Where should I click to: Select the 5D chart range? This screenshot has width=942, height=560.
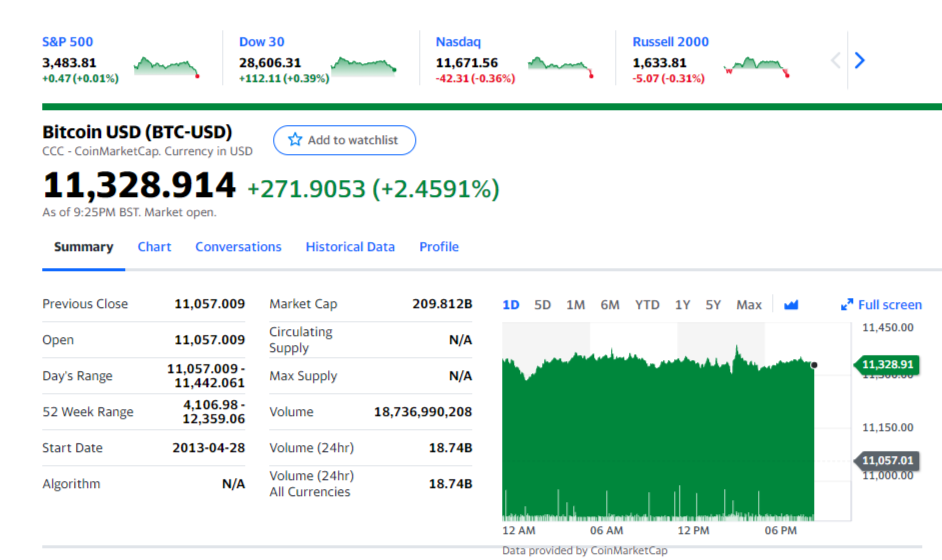(x=542, y=305)
